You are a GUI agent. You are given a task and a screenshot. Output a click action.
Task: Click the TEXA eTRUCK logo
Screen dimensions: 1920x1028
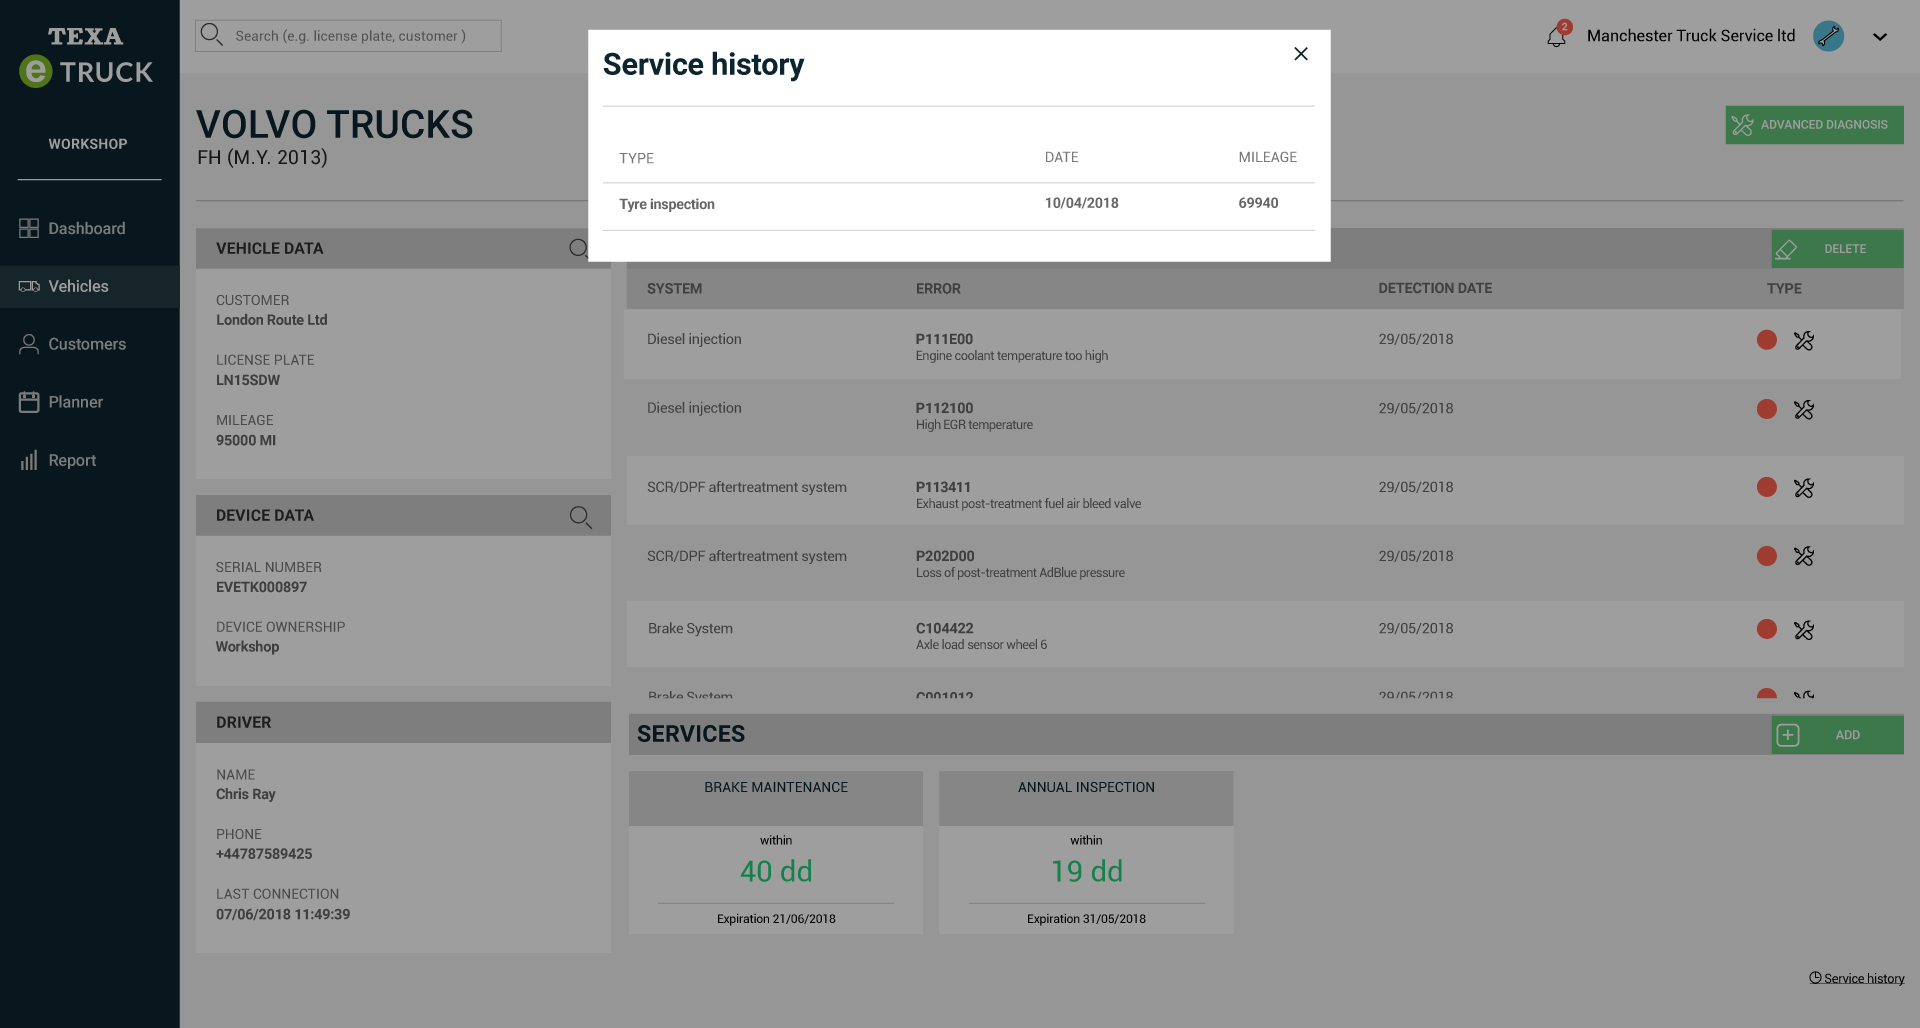[x=87, y=57]
